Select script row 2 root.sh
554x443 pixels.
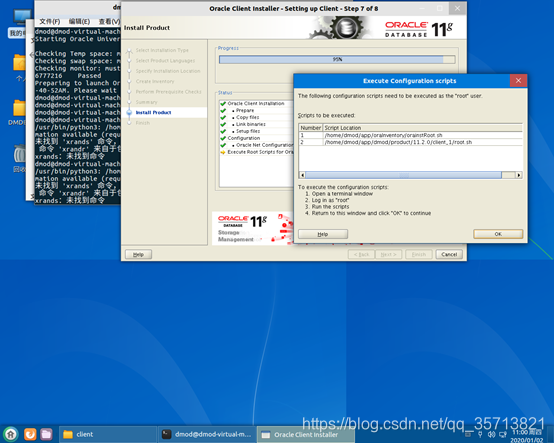click(x=410, y=142)
